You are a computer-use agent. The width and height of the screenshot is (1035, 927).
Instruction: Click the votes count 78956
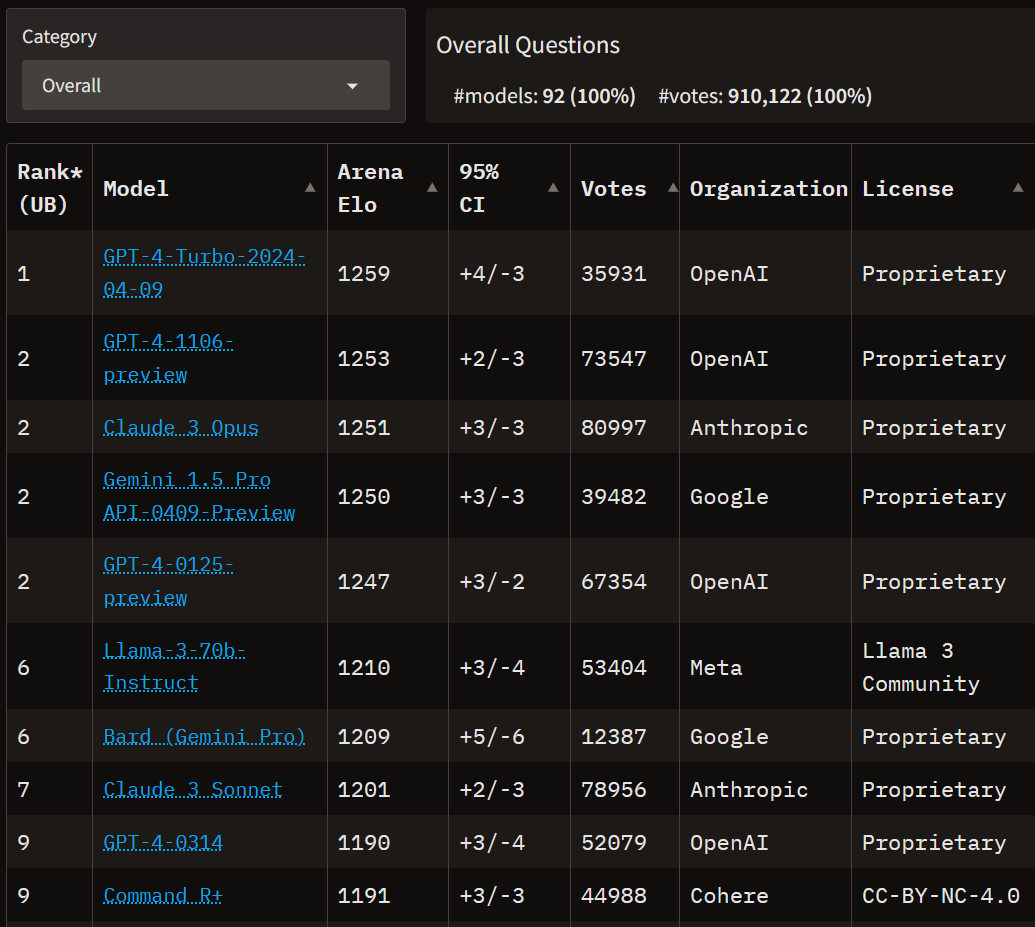(614, 790)
